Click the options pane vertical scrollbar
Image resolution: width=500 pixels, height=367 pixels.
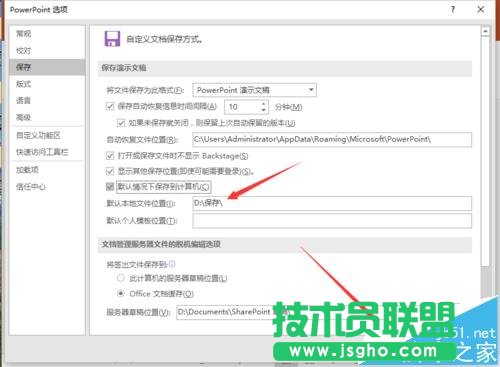pos(485,151)
